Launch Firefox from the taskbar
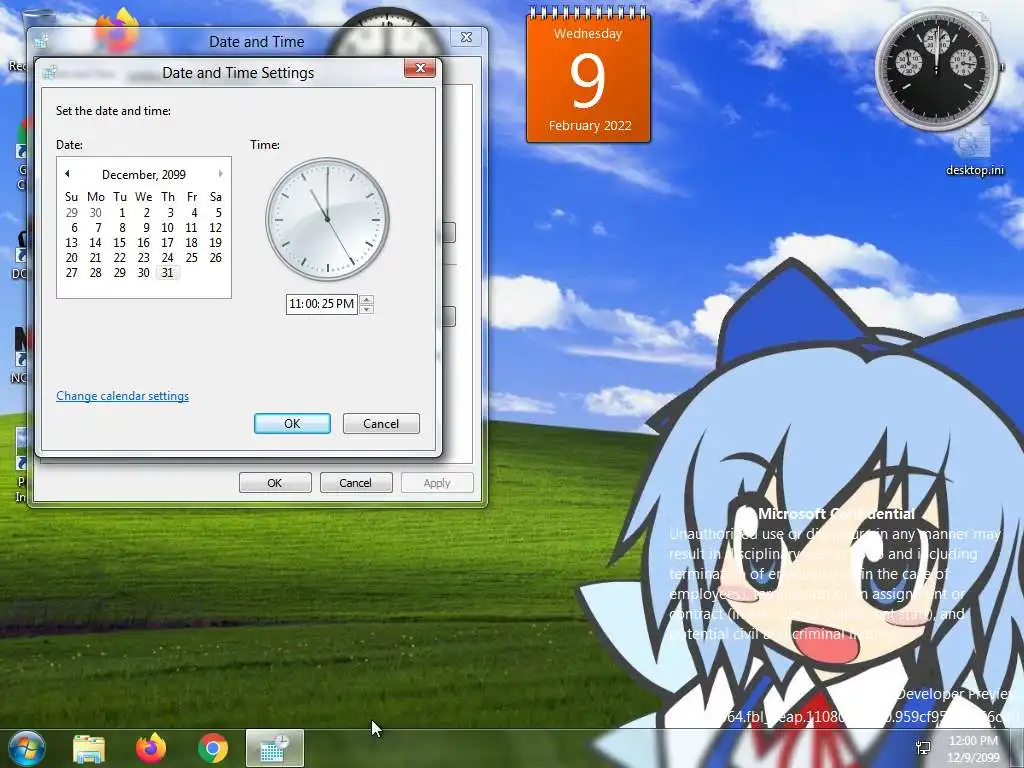Screen dimensions: 1024x768 (x=151, y=748)
